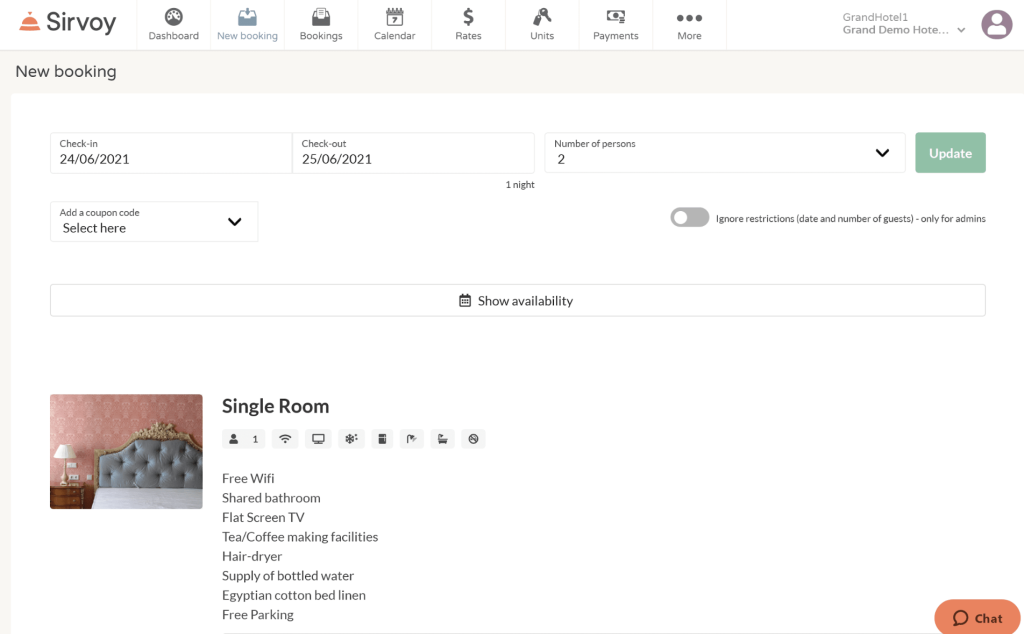The height and width of the screenshot is (634, 1024).
Task: Go to the Bookings page
Action: (x=321, y=25)
